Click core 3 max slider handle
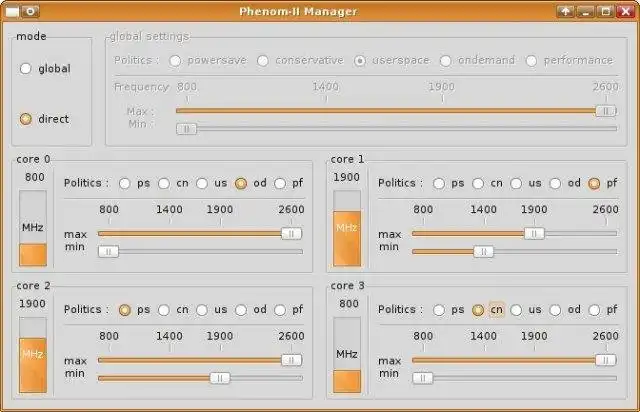This screenshot has width=640, height=412. 606,360
